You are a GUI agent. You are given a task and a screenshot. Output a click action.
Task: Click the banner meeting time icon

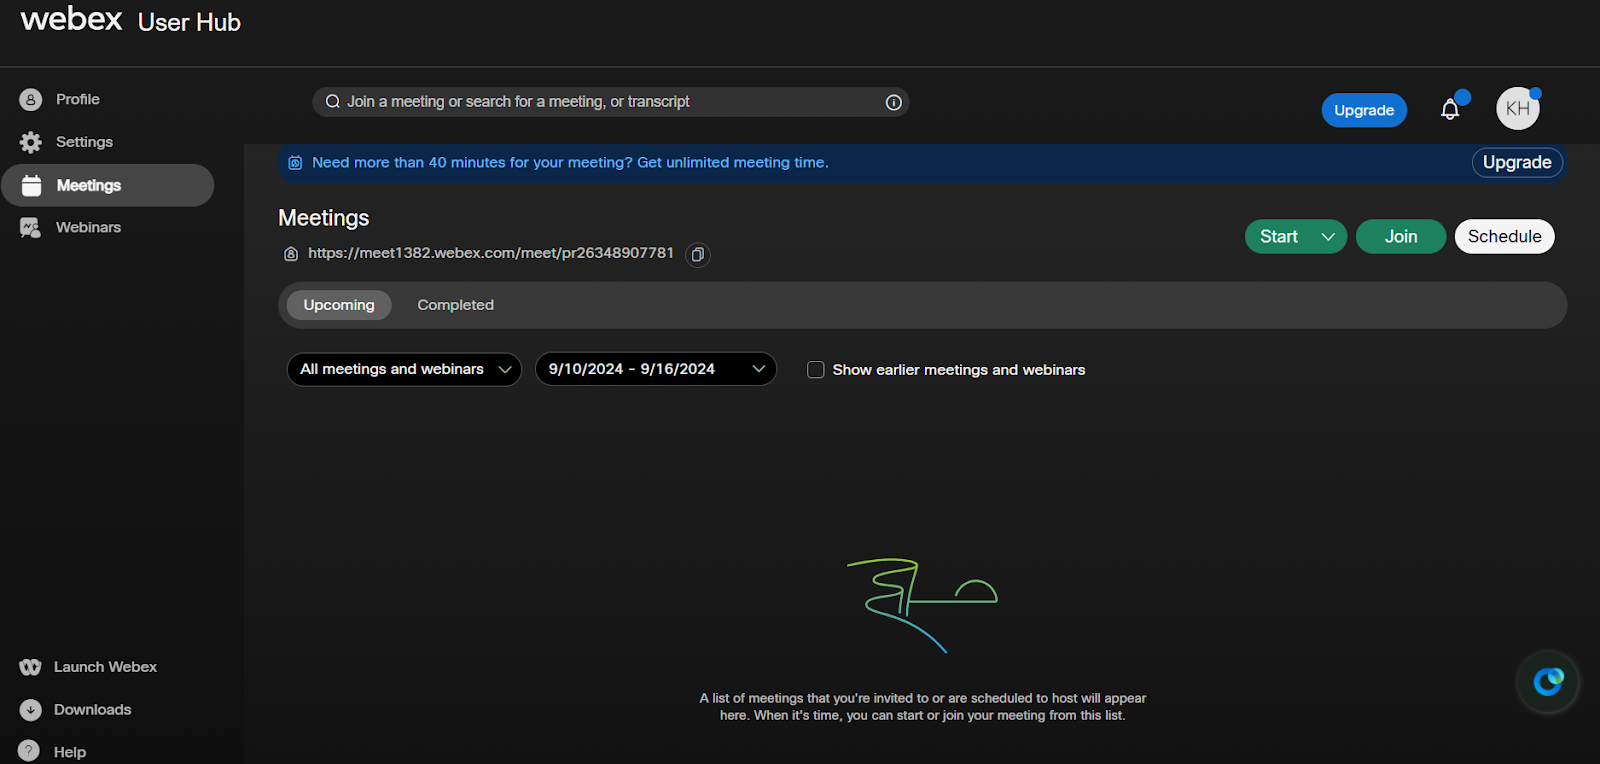click(x=295, y=163)
